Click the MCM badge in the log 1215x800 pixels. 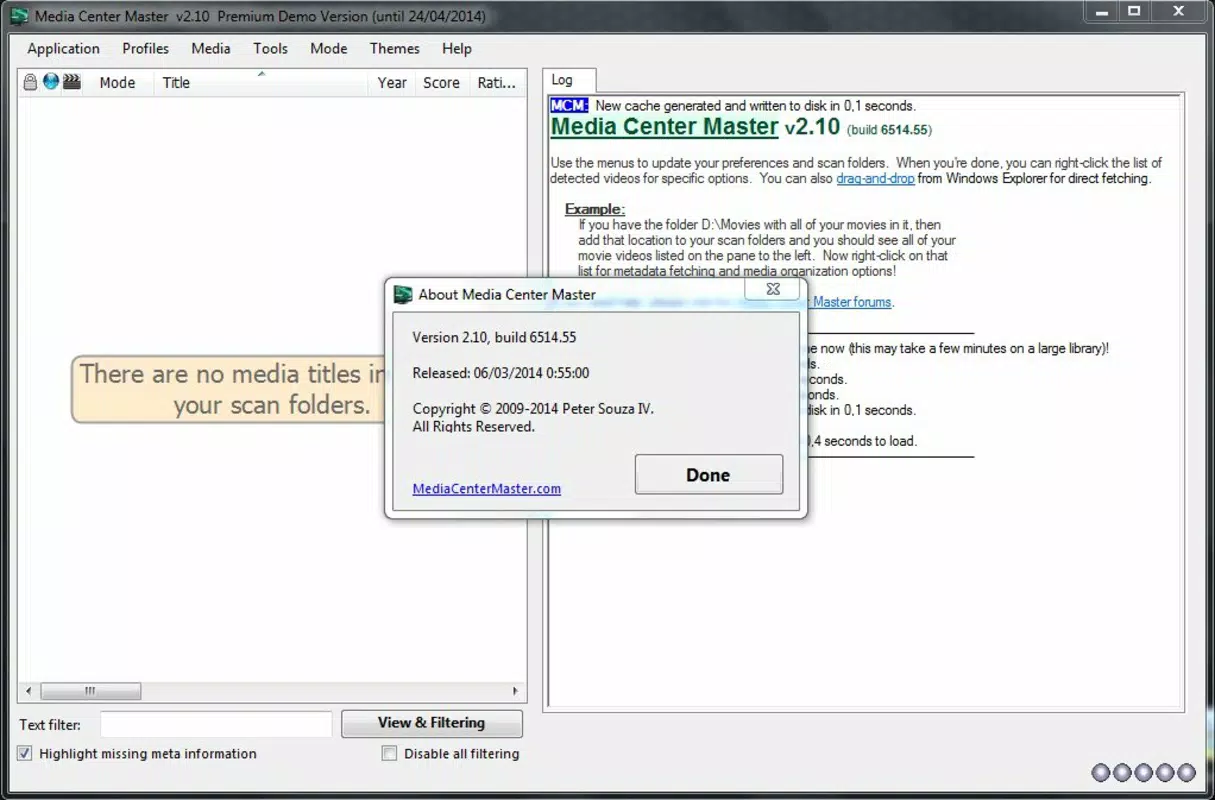click(569, 105)
